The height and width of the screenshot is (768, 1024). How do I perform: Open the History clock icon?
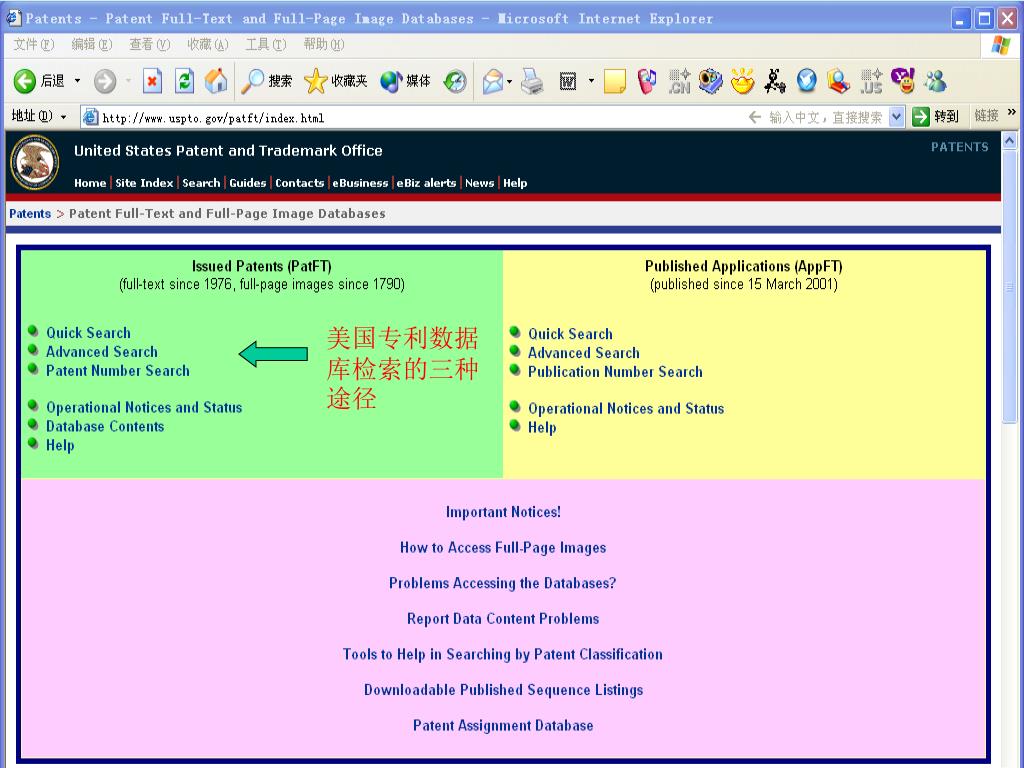(455, 81)
